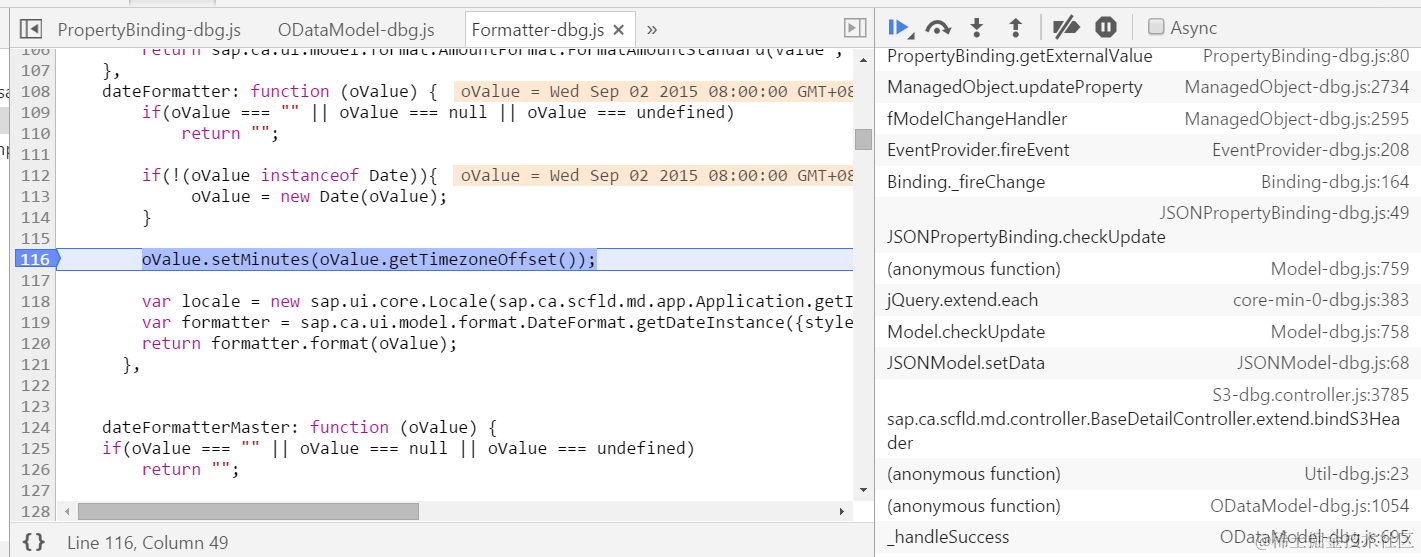Open Util-dbg.js:23 link

[x=1356, y=474]
